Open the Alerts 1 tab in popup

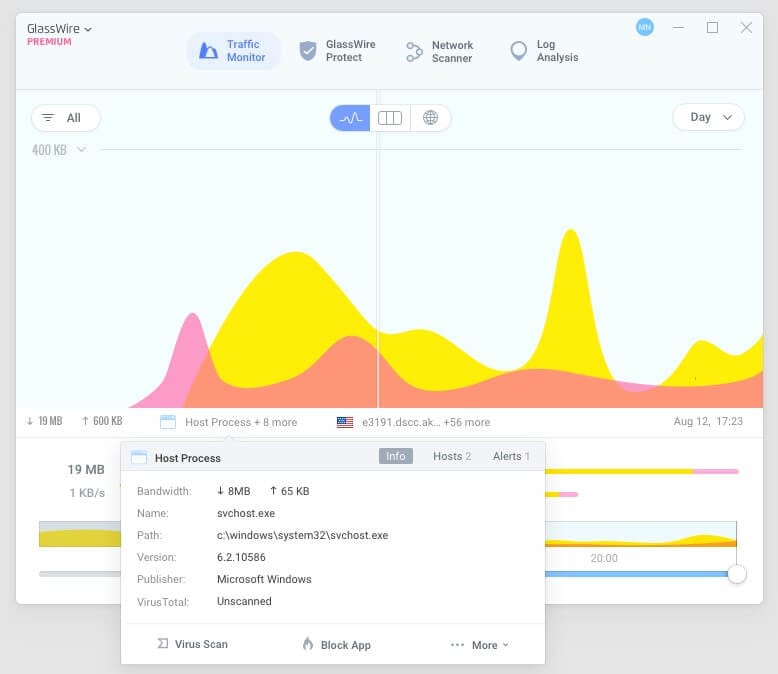pyautogui.click(x=511, y=456)
